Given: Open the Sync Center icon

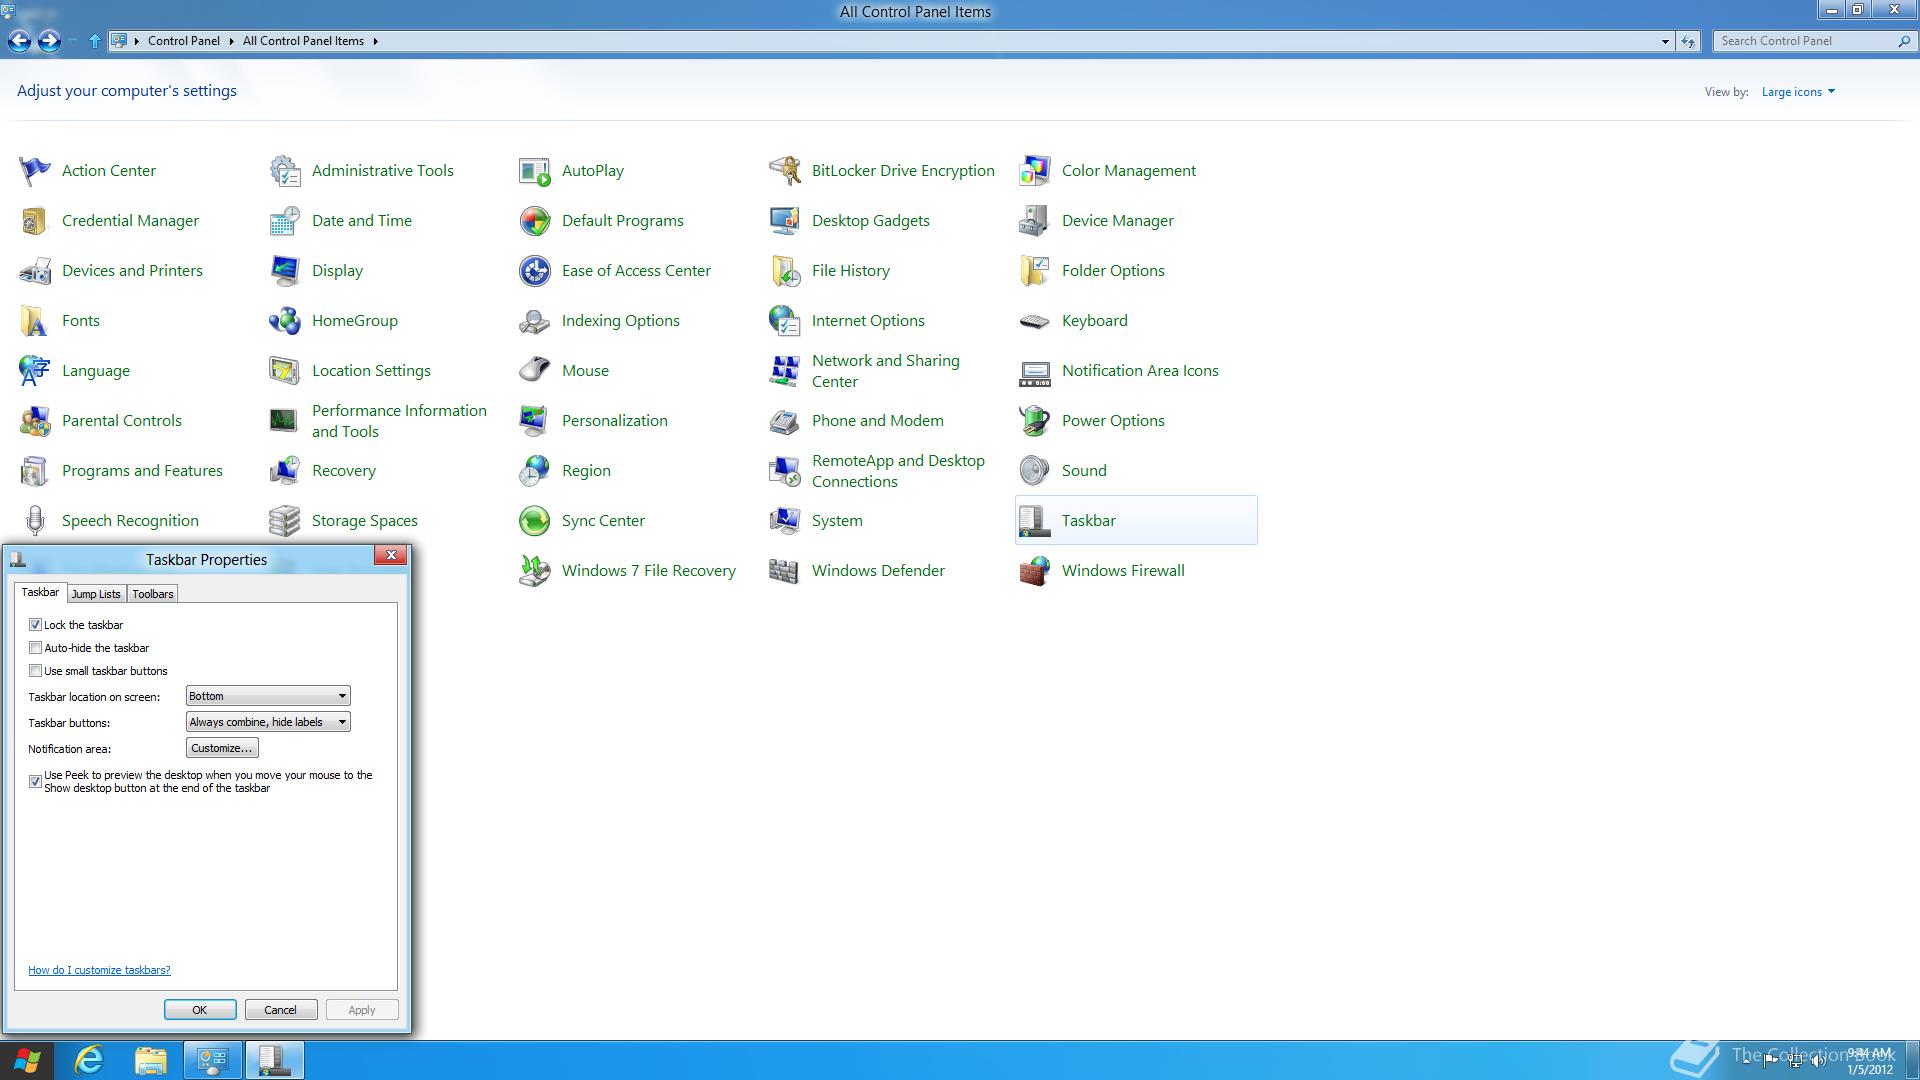Looking at the screenshot, I should click(x=535, y=521).
